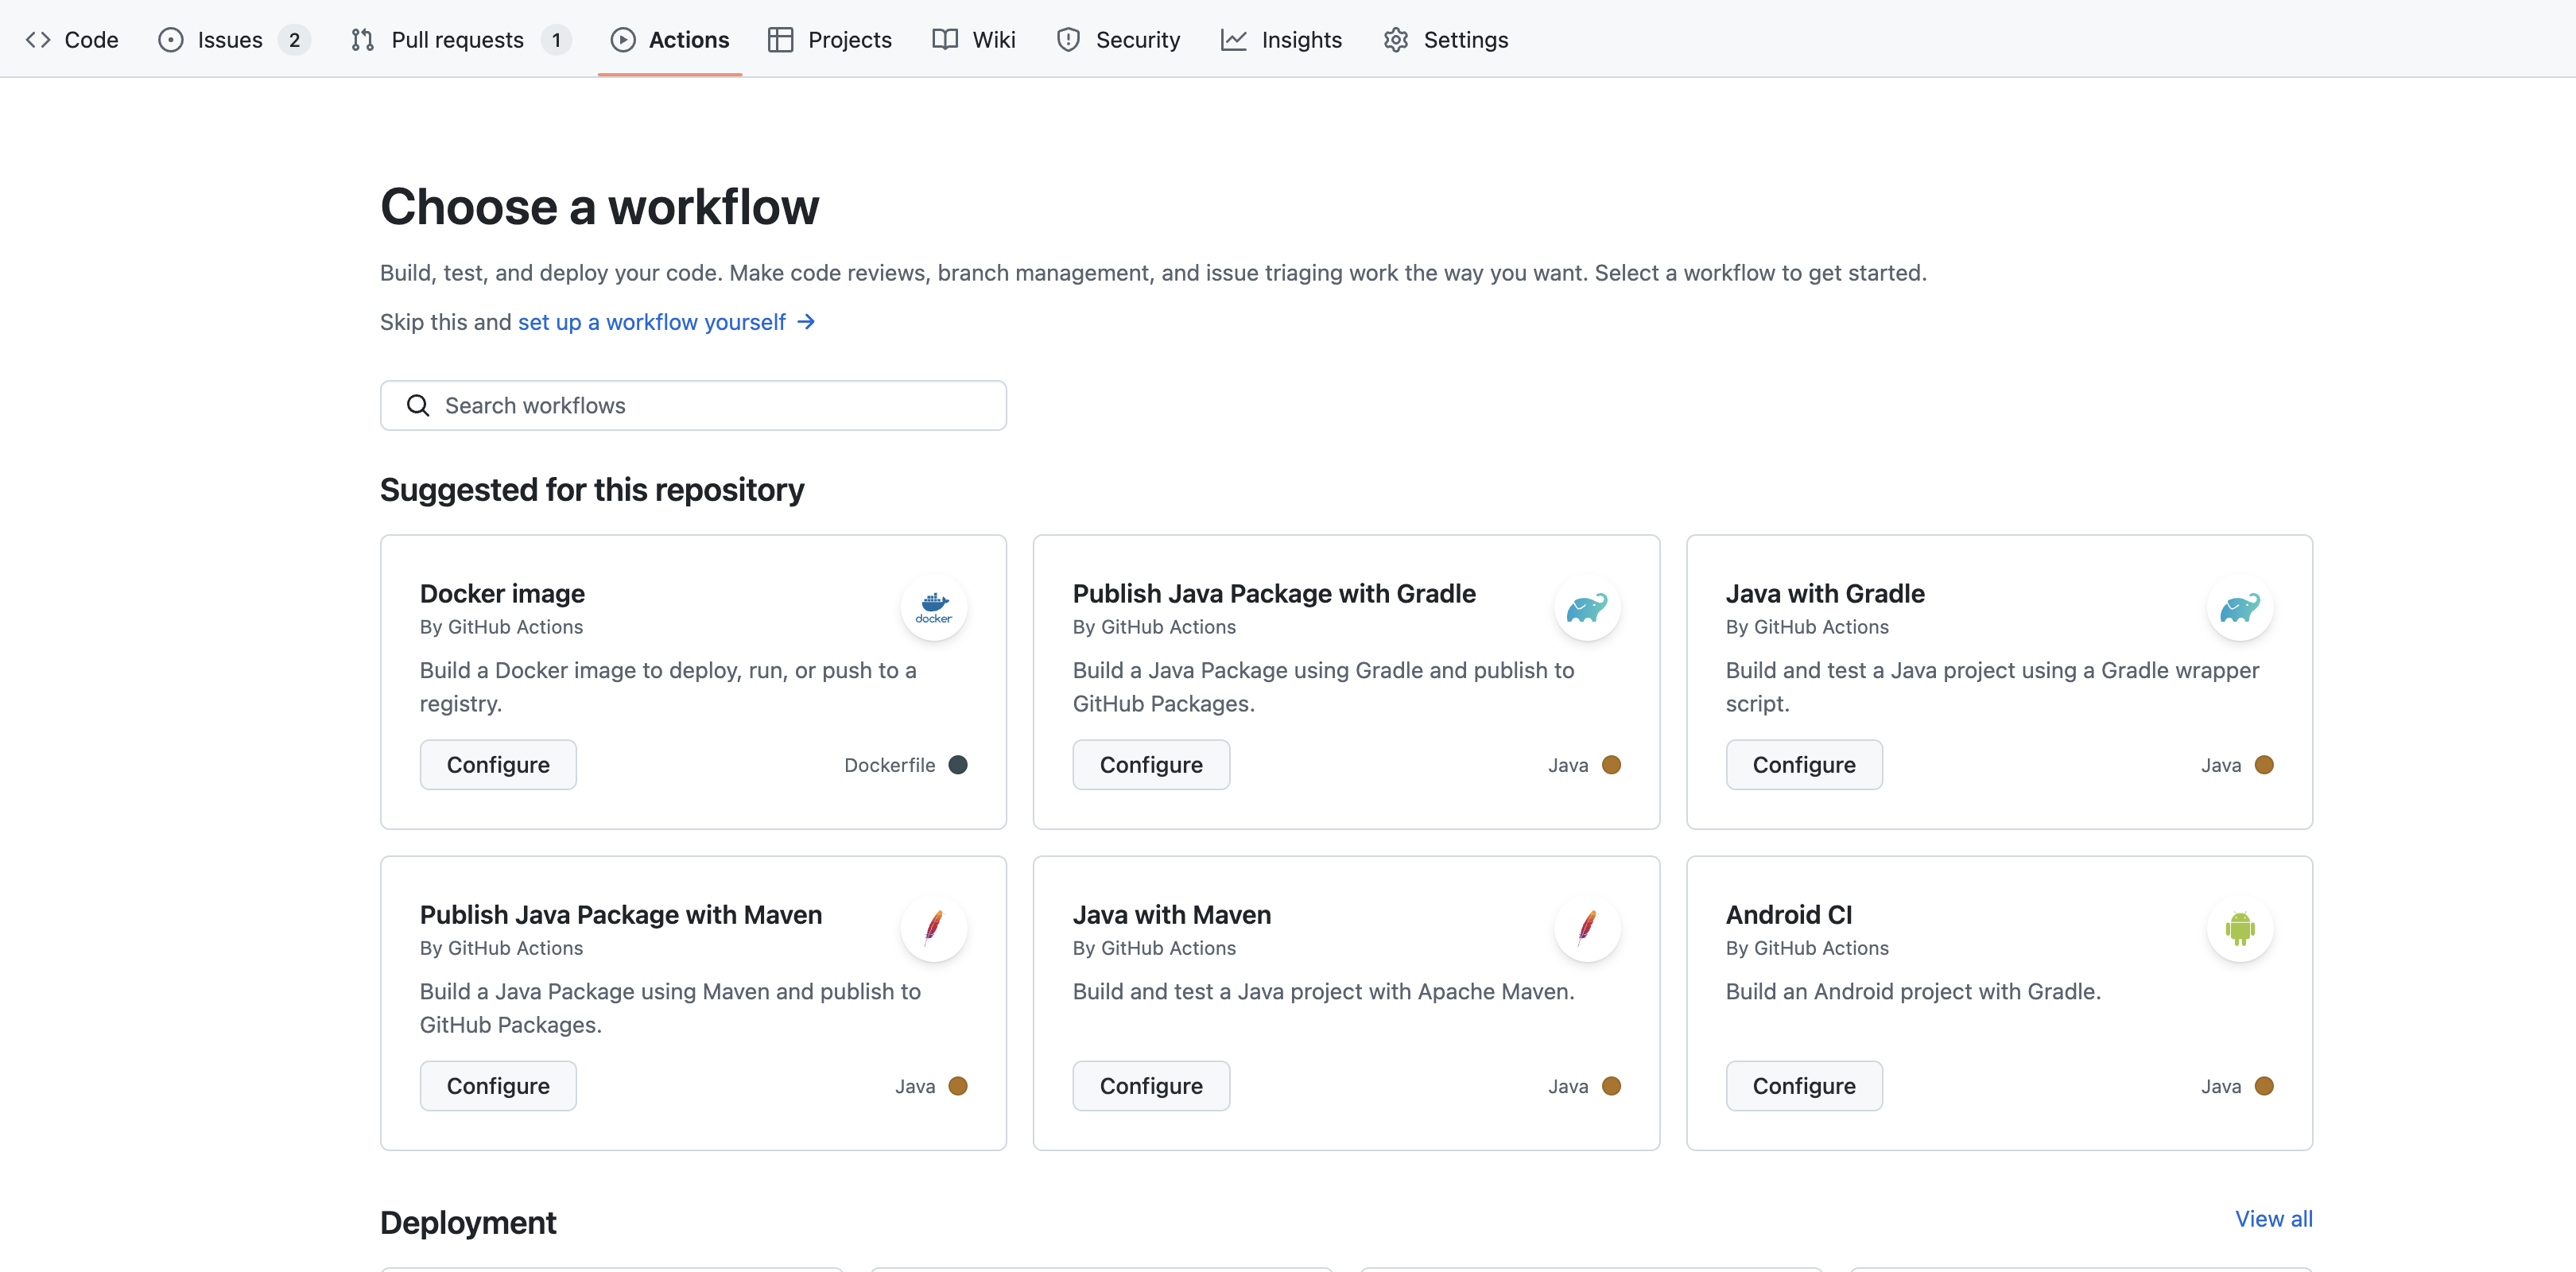The height and width of the screenshot is (1272, 2576).
Task: Open the Security tab
Action: click(x=1137, y=40)
